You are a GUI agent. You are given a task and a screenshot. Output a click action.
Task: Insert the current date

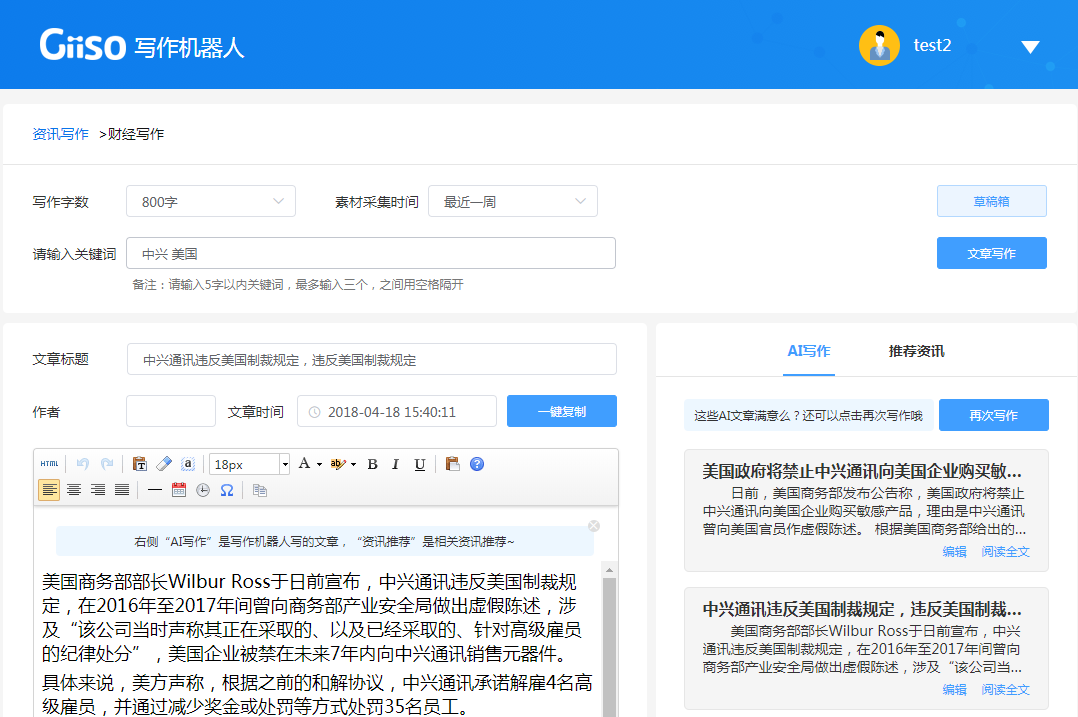click(179, 490)
